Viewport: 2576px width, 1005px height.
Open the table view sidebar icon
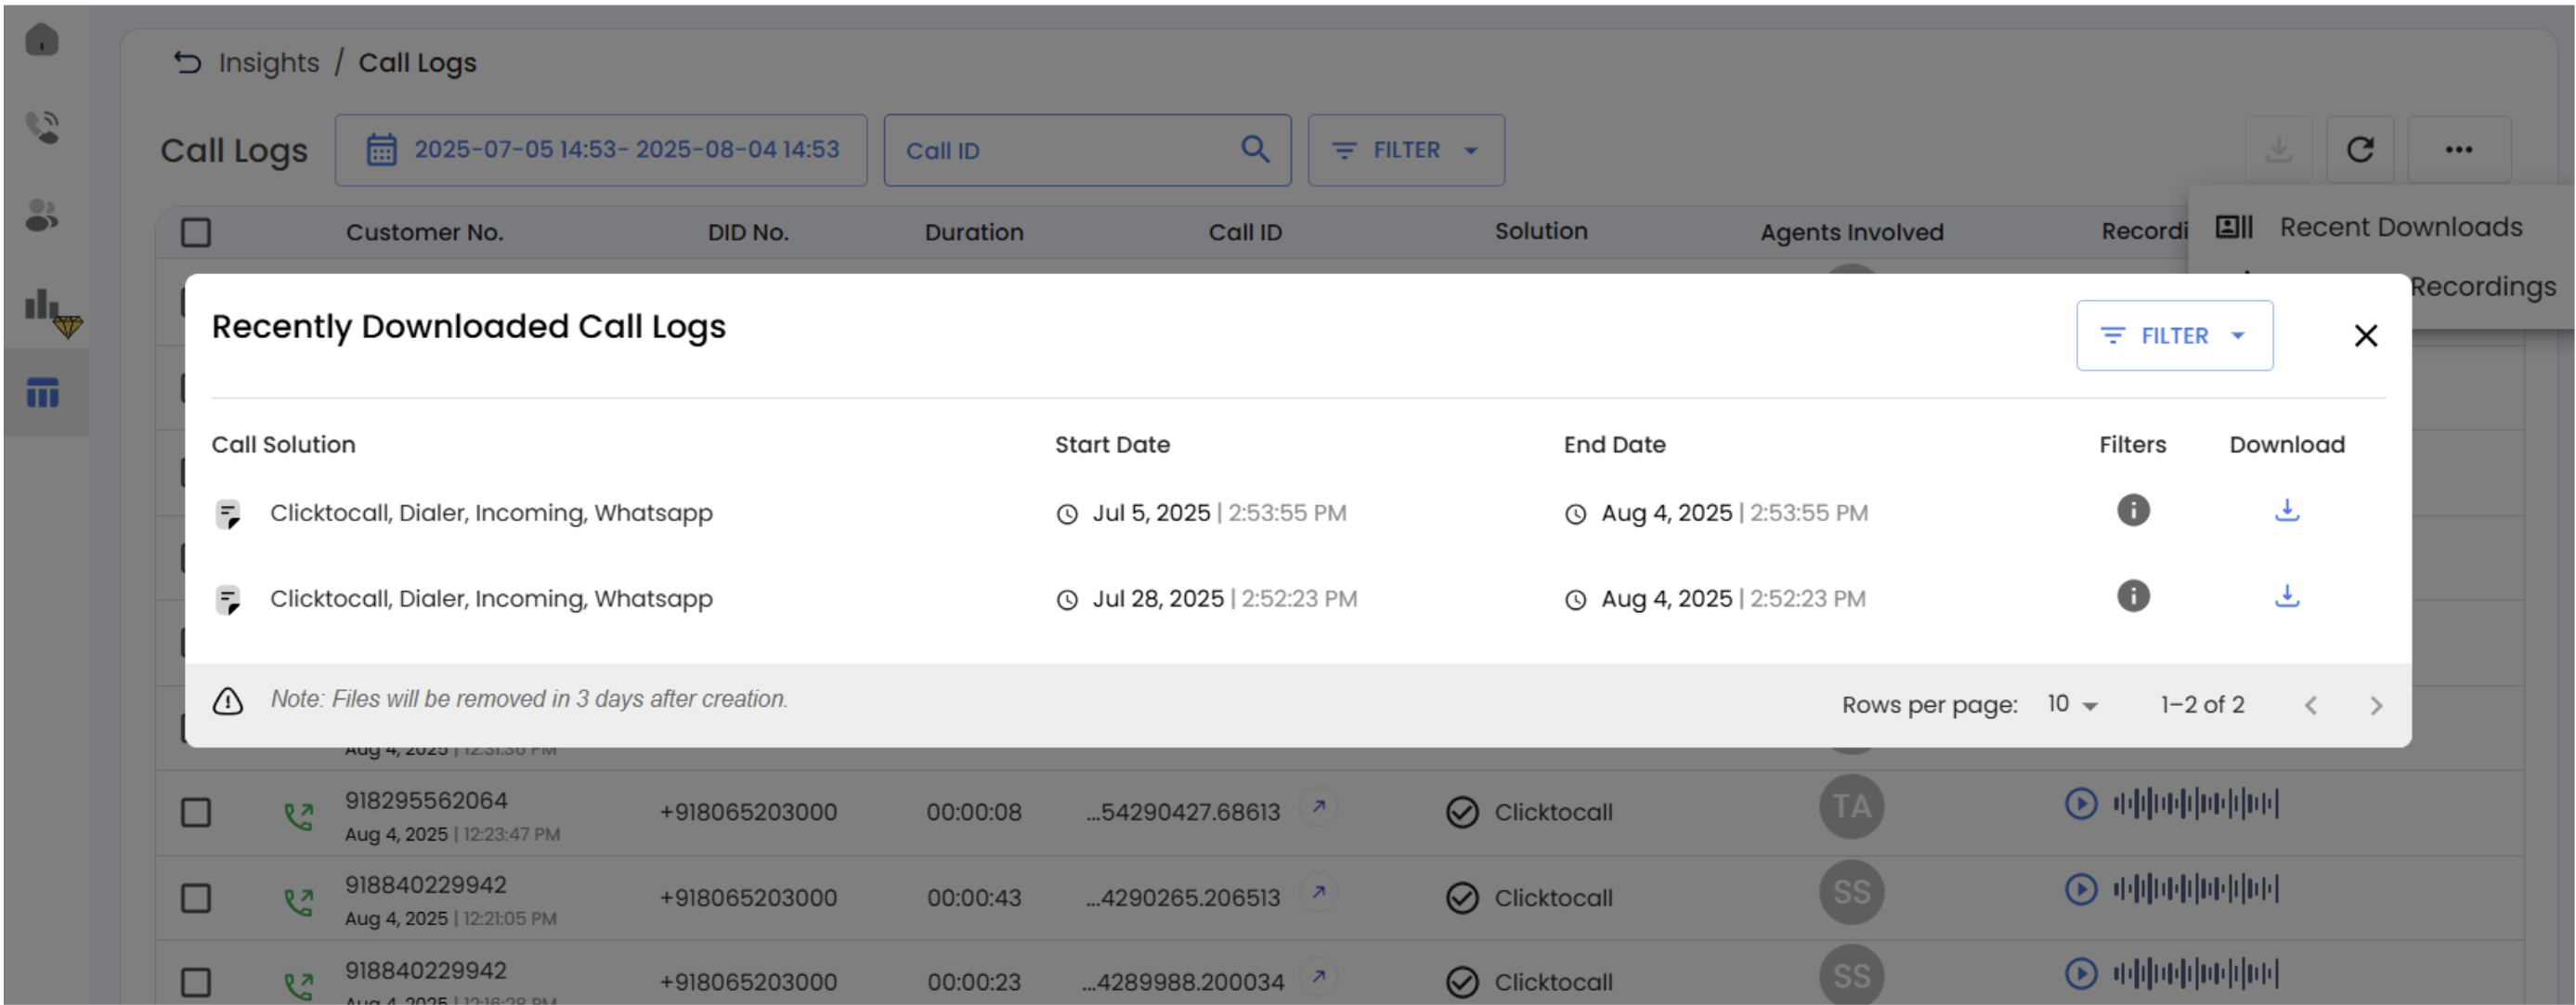pyautogui.click(x=42, y=393)
